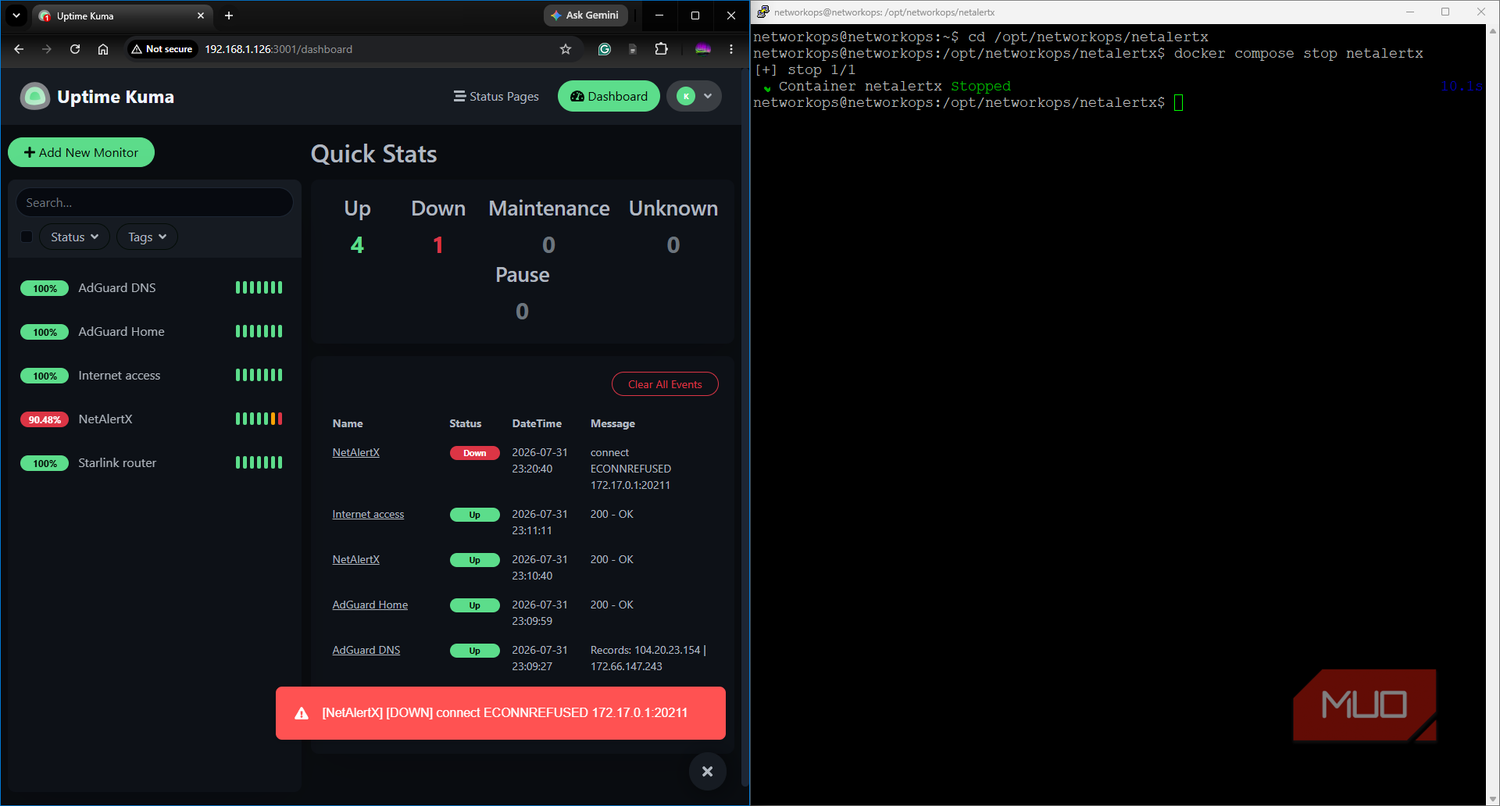
Task: Click the ECONNREFUSED message in the events table
Action: click(630, 469)
